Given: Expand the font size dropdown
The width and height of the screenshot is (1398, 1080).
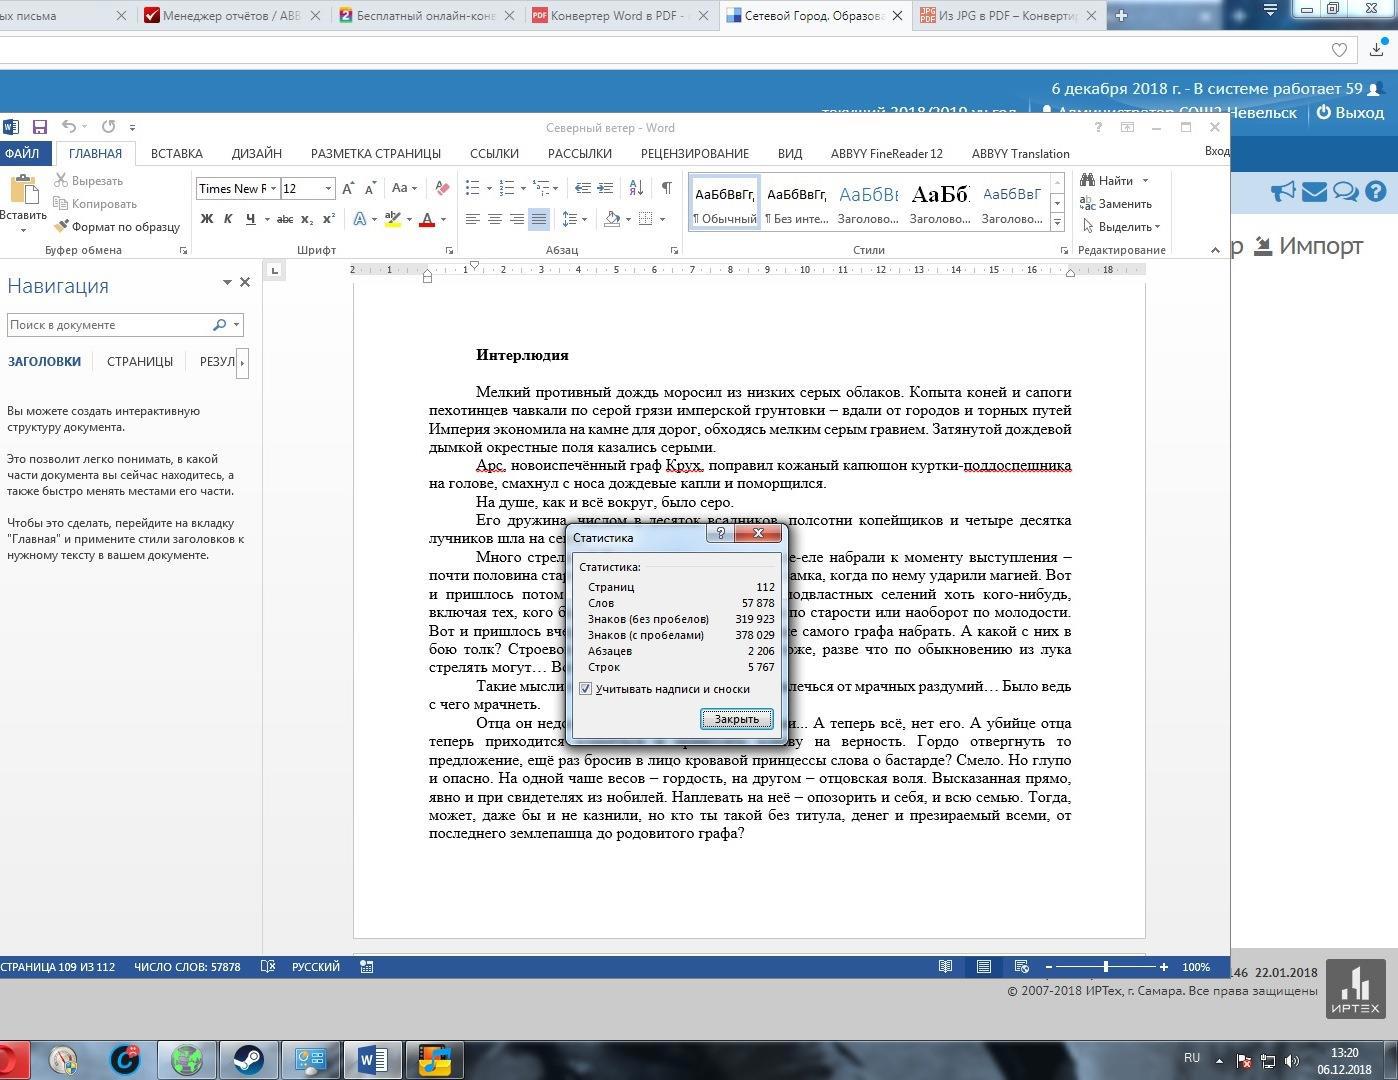Looking at the screenshot, I should (x=327, y=188).
